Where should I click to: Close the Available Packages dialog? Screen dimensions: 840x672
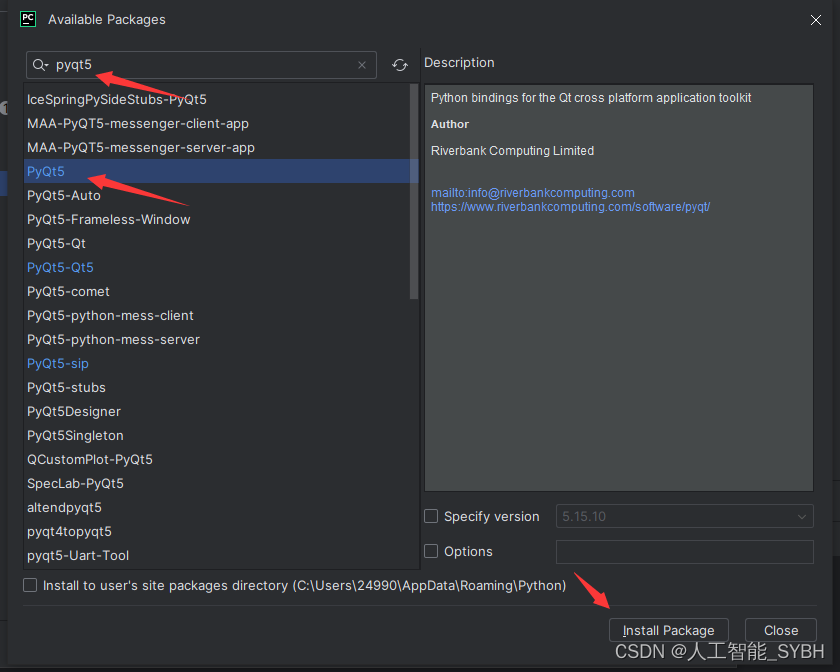click(815, 20)
